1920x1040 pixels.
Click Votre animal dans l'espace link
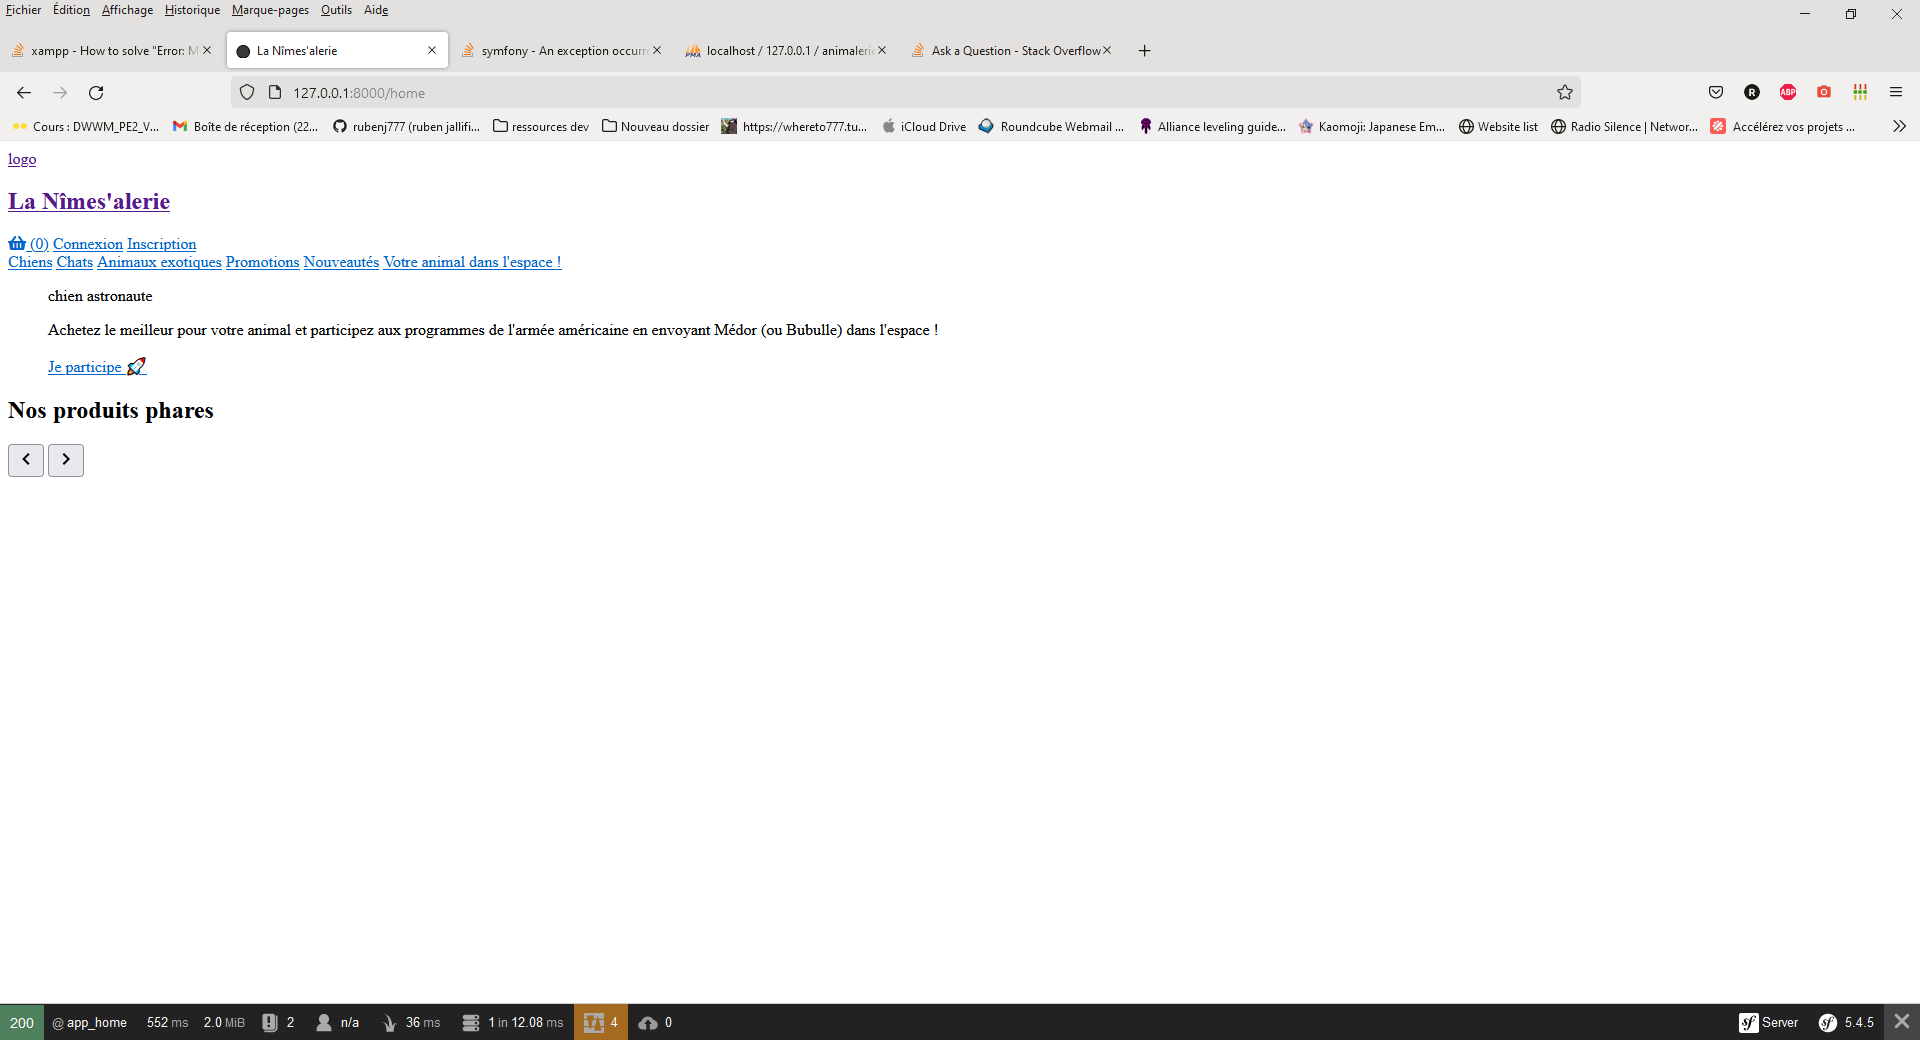click(x=472, y=262)
